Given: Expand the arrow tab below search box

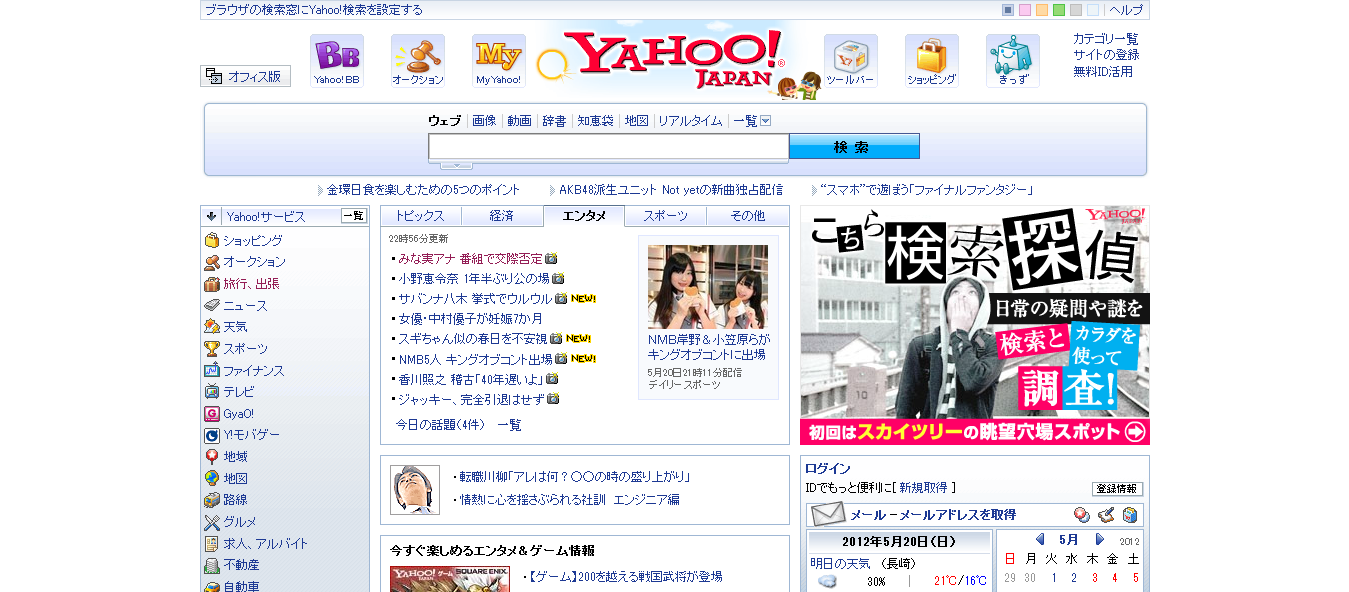Looking at the screenshot, I should (x=456, y=165).
